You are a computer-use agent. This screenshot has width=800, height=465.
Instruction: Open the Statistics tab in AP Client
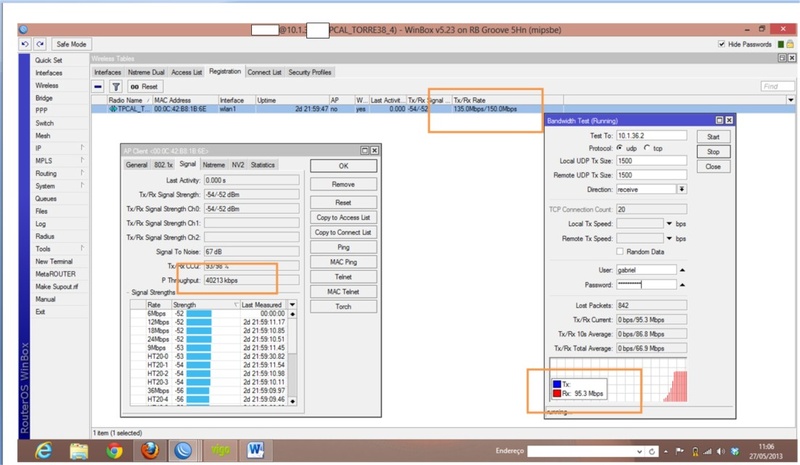[263, 165]
